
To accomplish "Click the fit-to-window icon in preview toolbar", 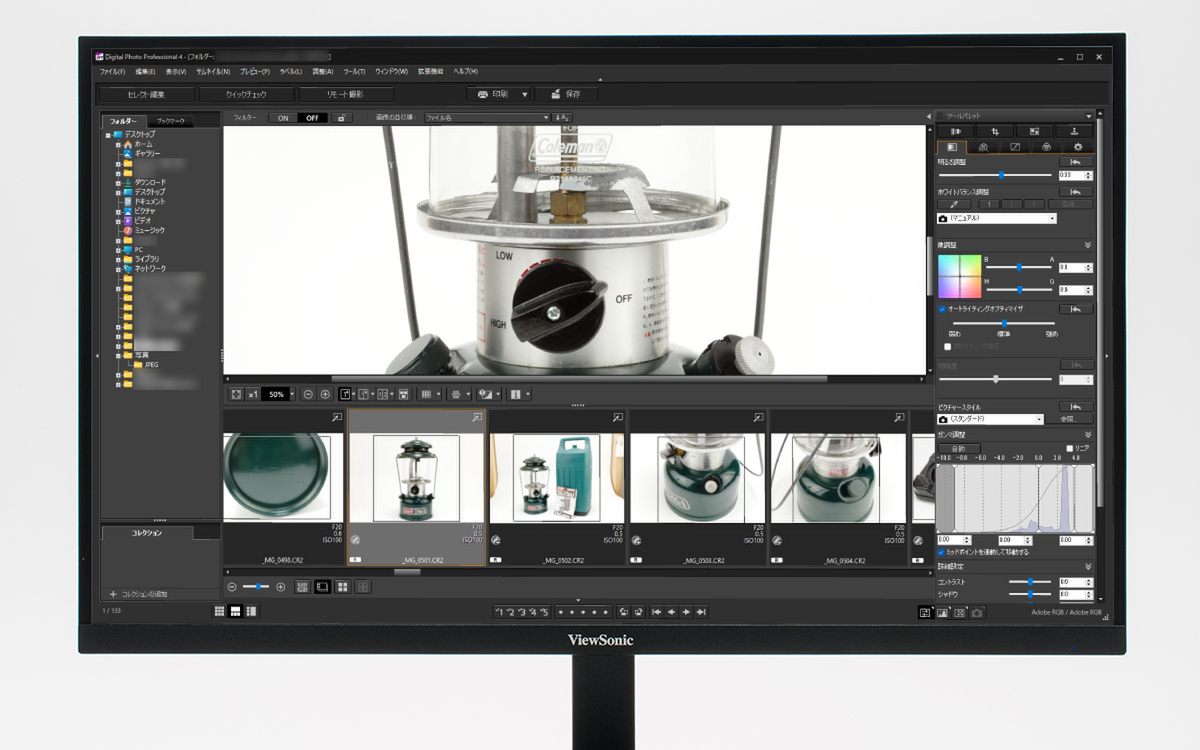I will click(x=236, y=394).
